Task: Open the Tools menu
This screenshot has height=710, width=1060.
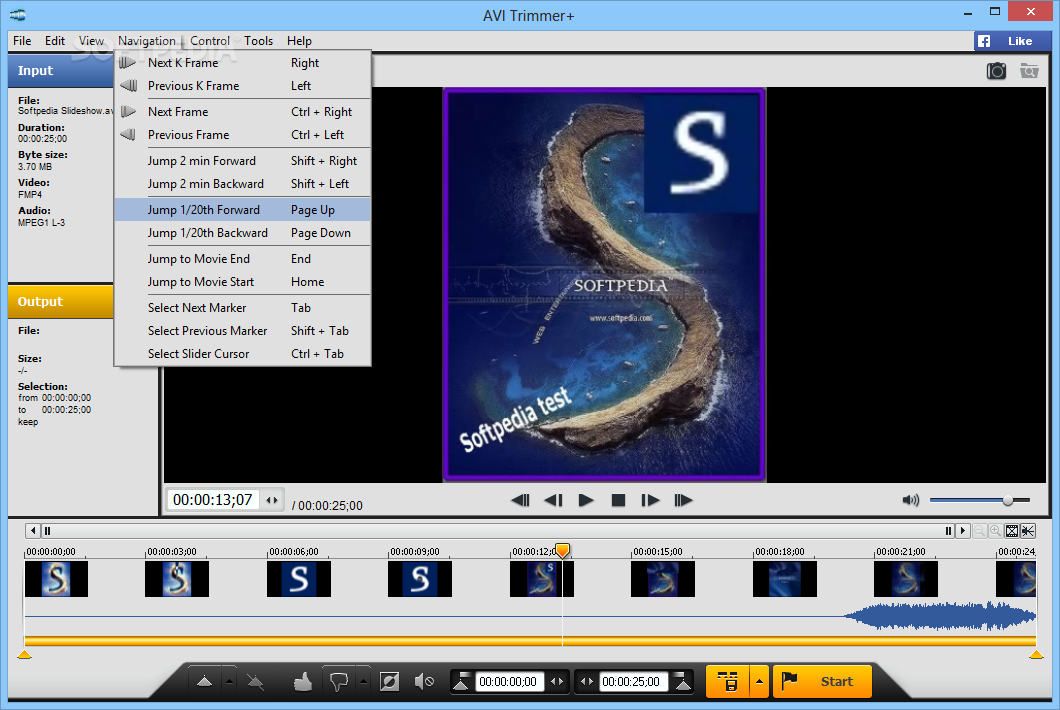Action: [x=259, y=41]
